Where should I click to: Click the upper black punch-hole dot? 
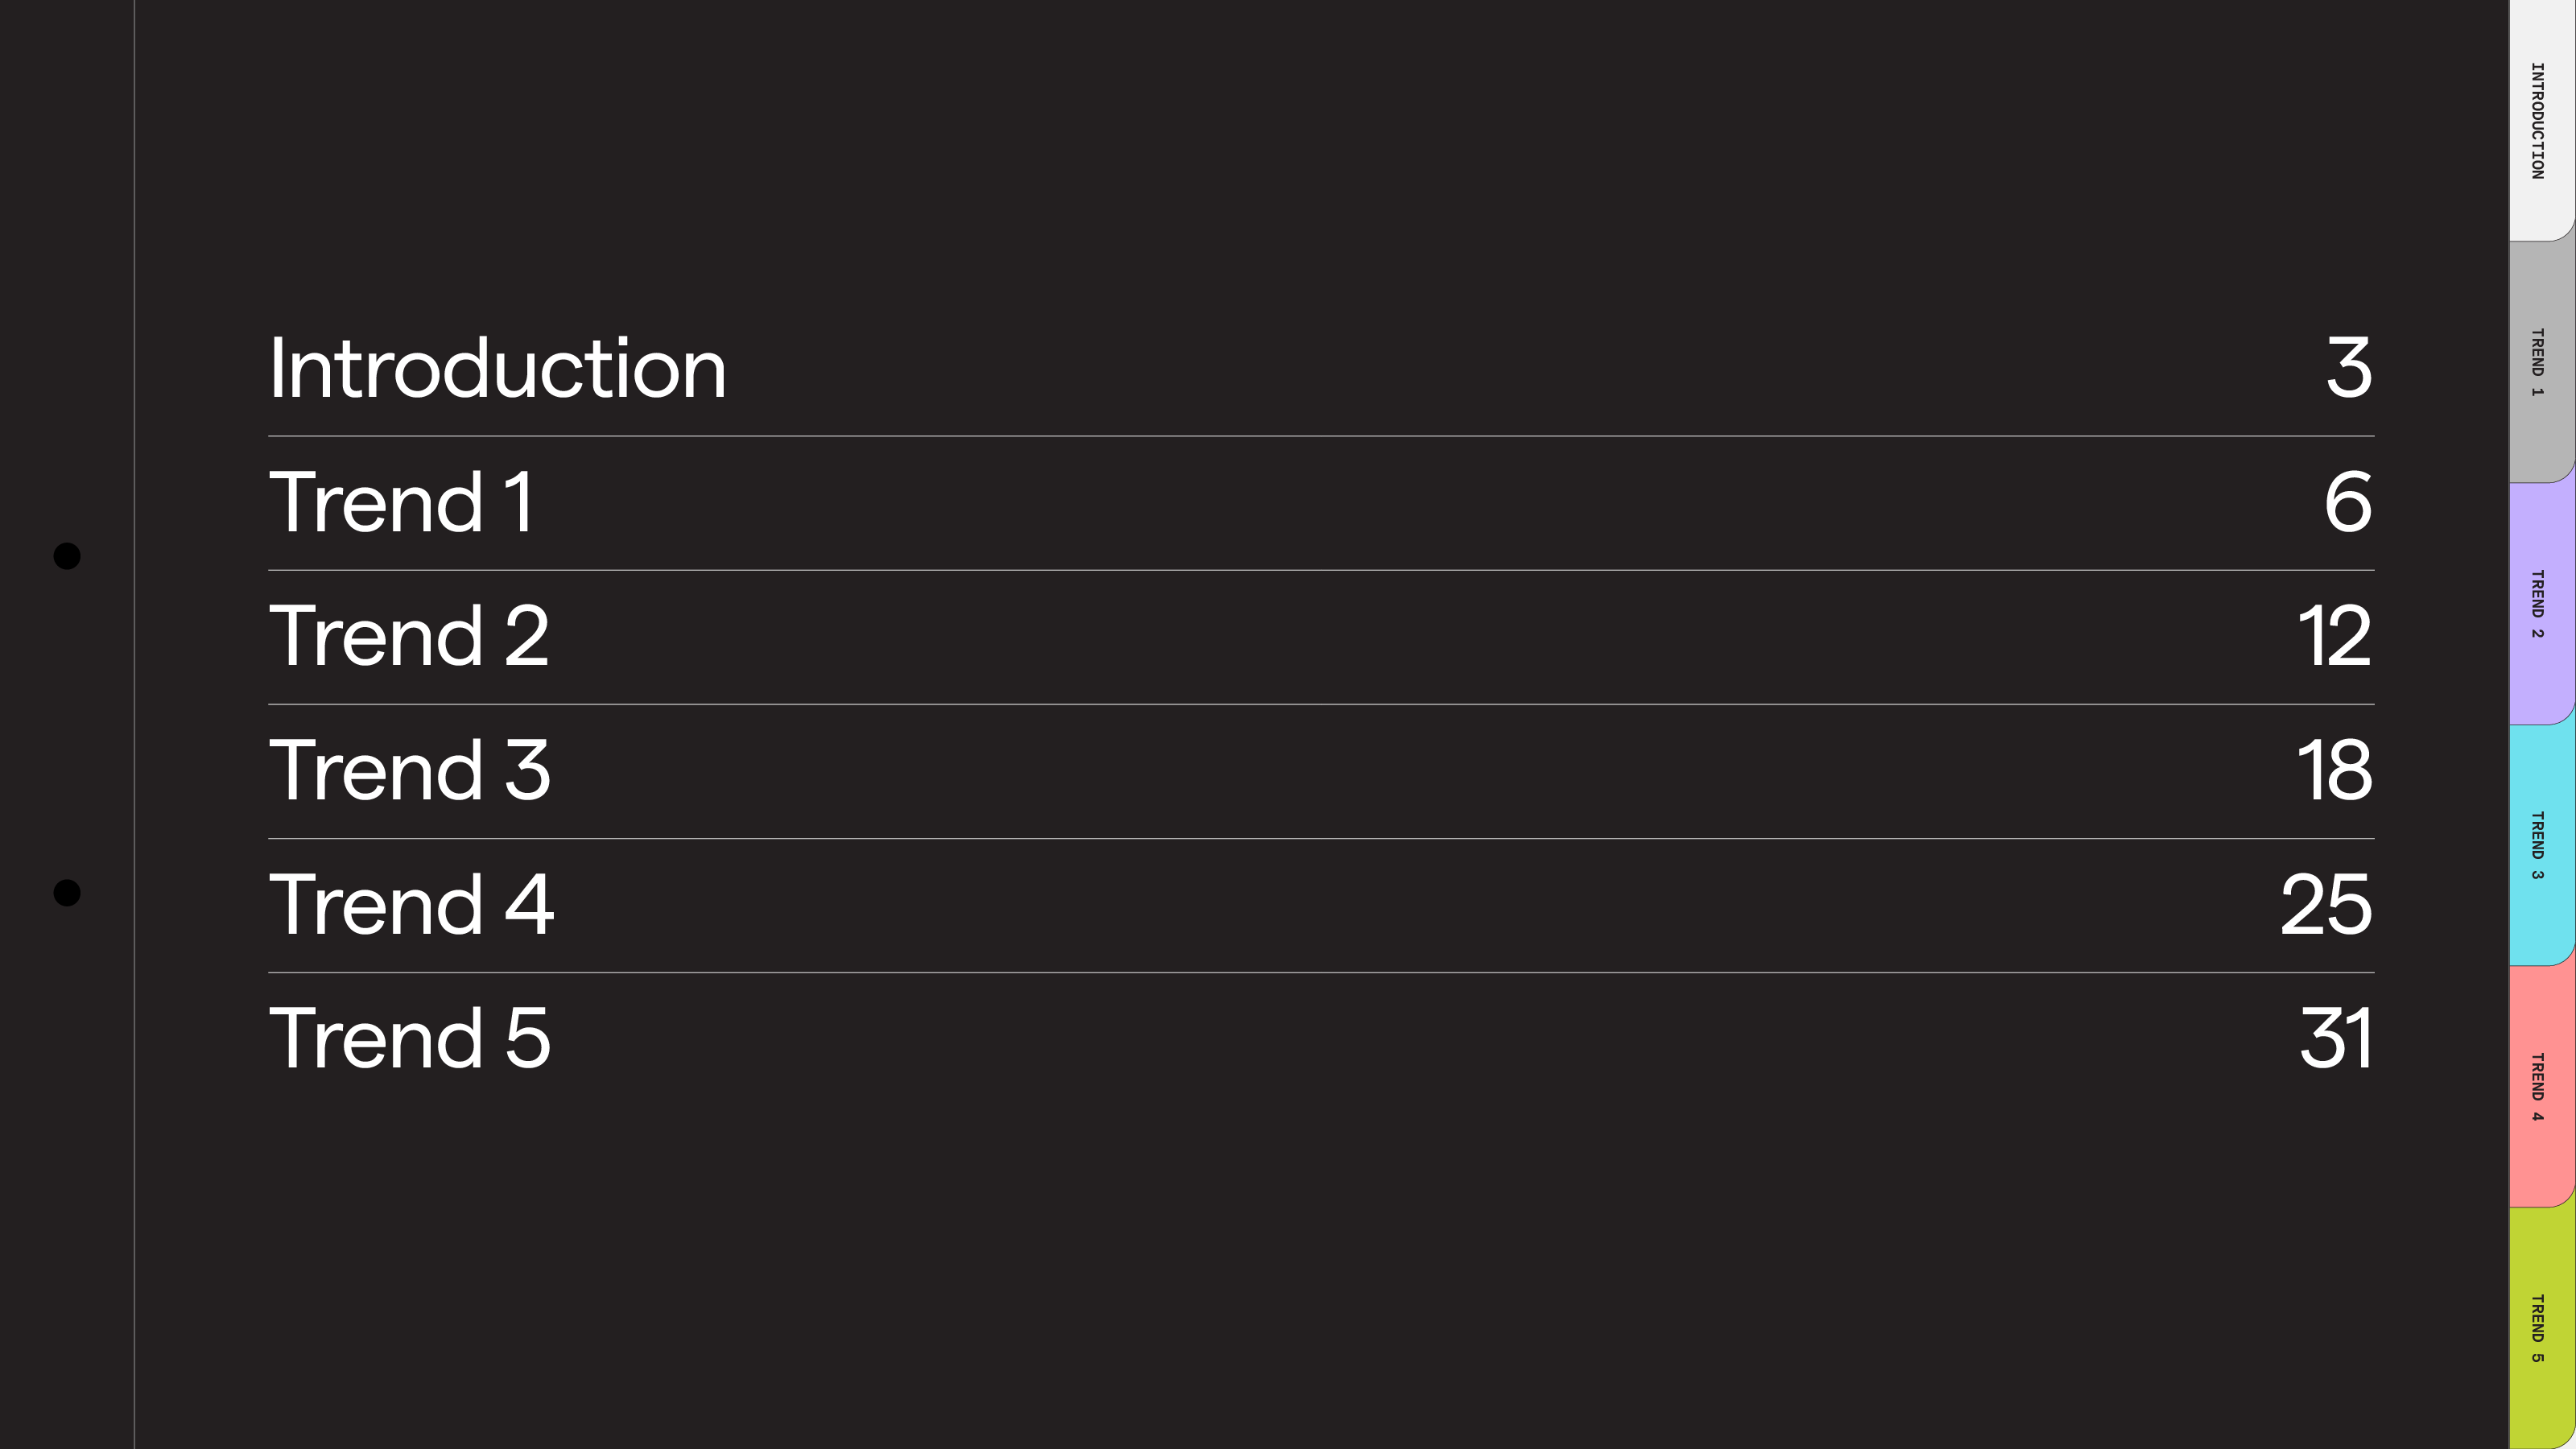tap(67, 556)
